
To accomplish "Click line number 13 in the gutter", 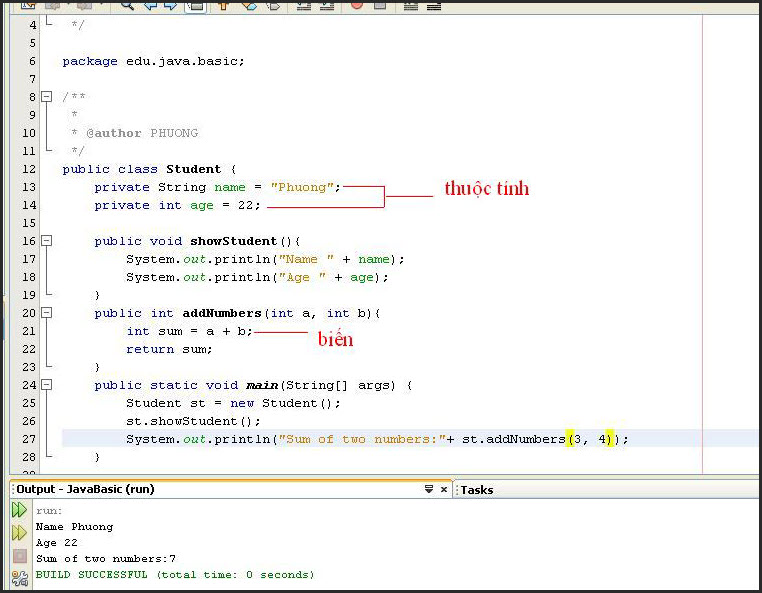I will [29, 187].
